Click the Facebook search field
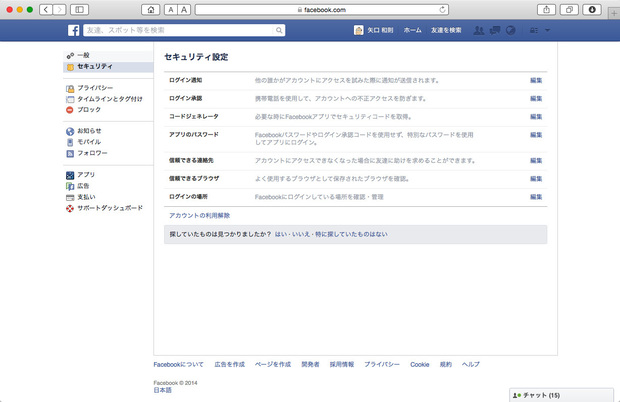620x402 pixels. pyautogui.click(x=178, y=30)
